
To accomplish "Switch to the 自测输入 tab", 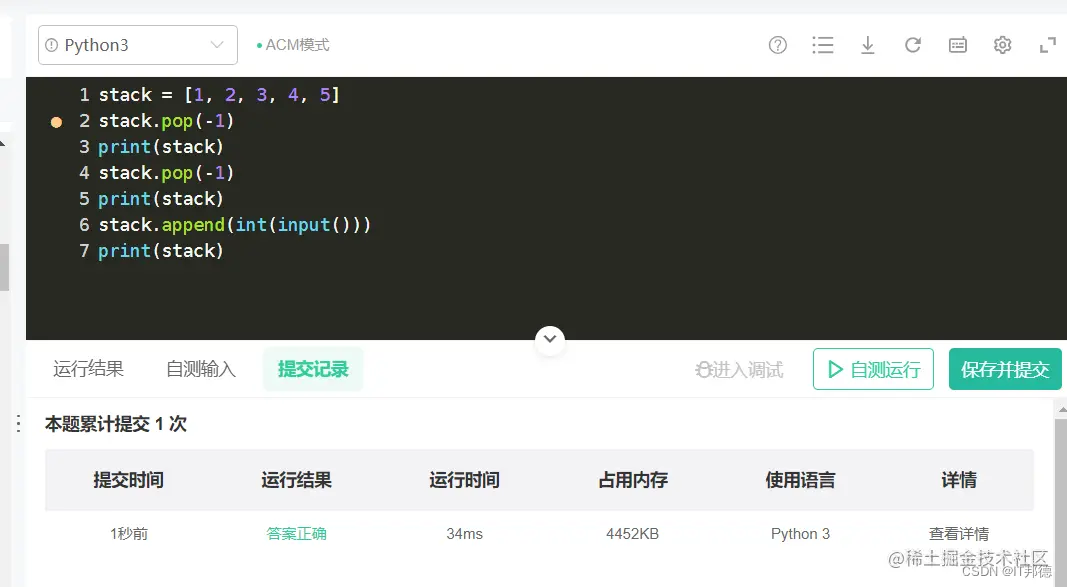I will (x=201, y=369).
